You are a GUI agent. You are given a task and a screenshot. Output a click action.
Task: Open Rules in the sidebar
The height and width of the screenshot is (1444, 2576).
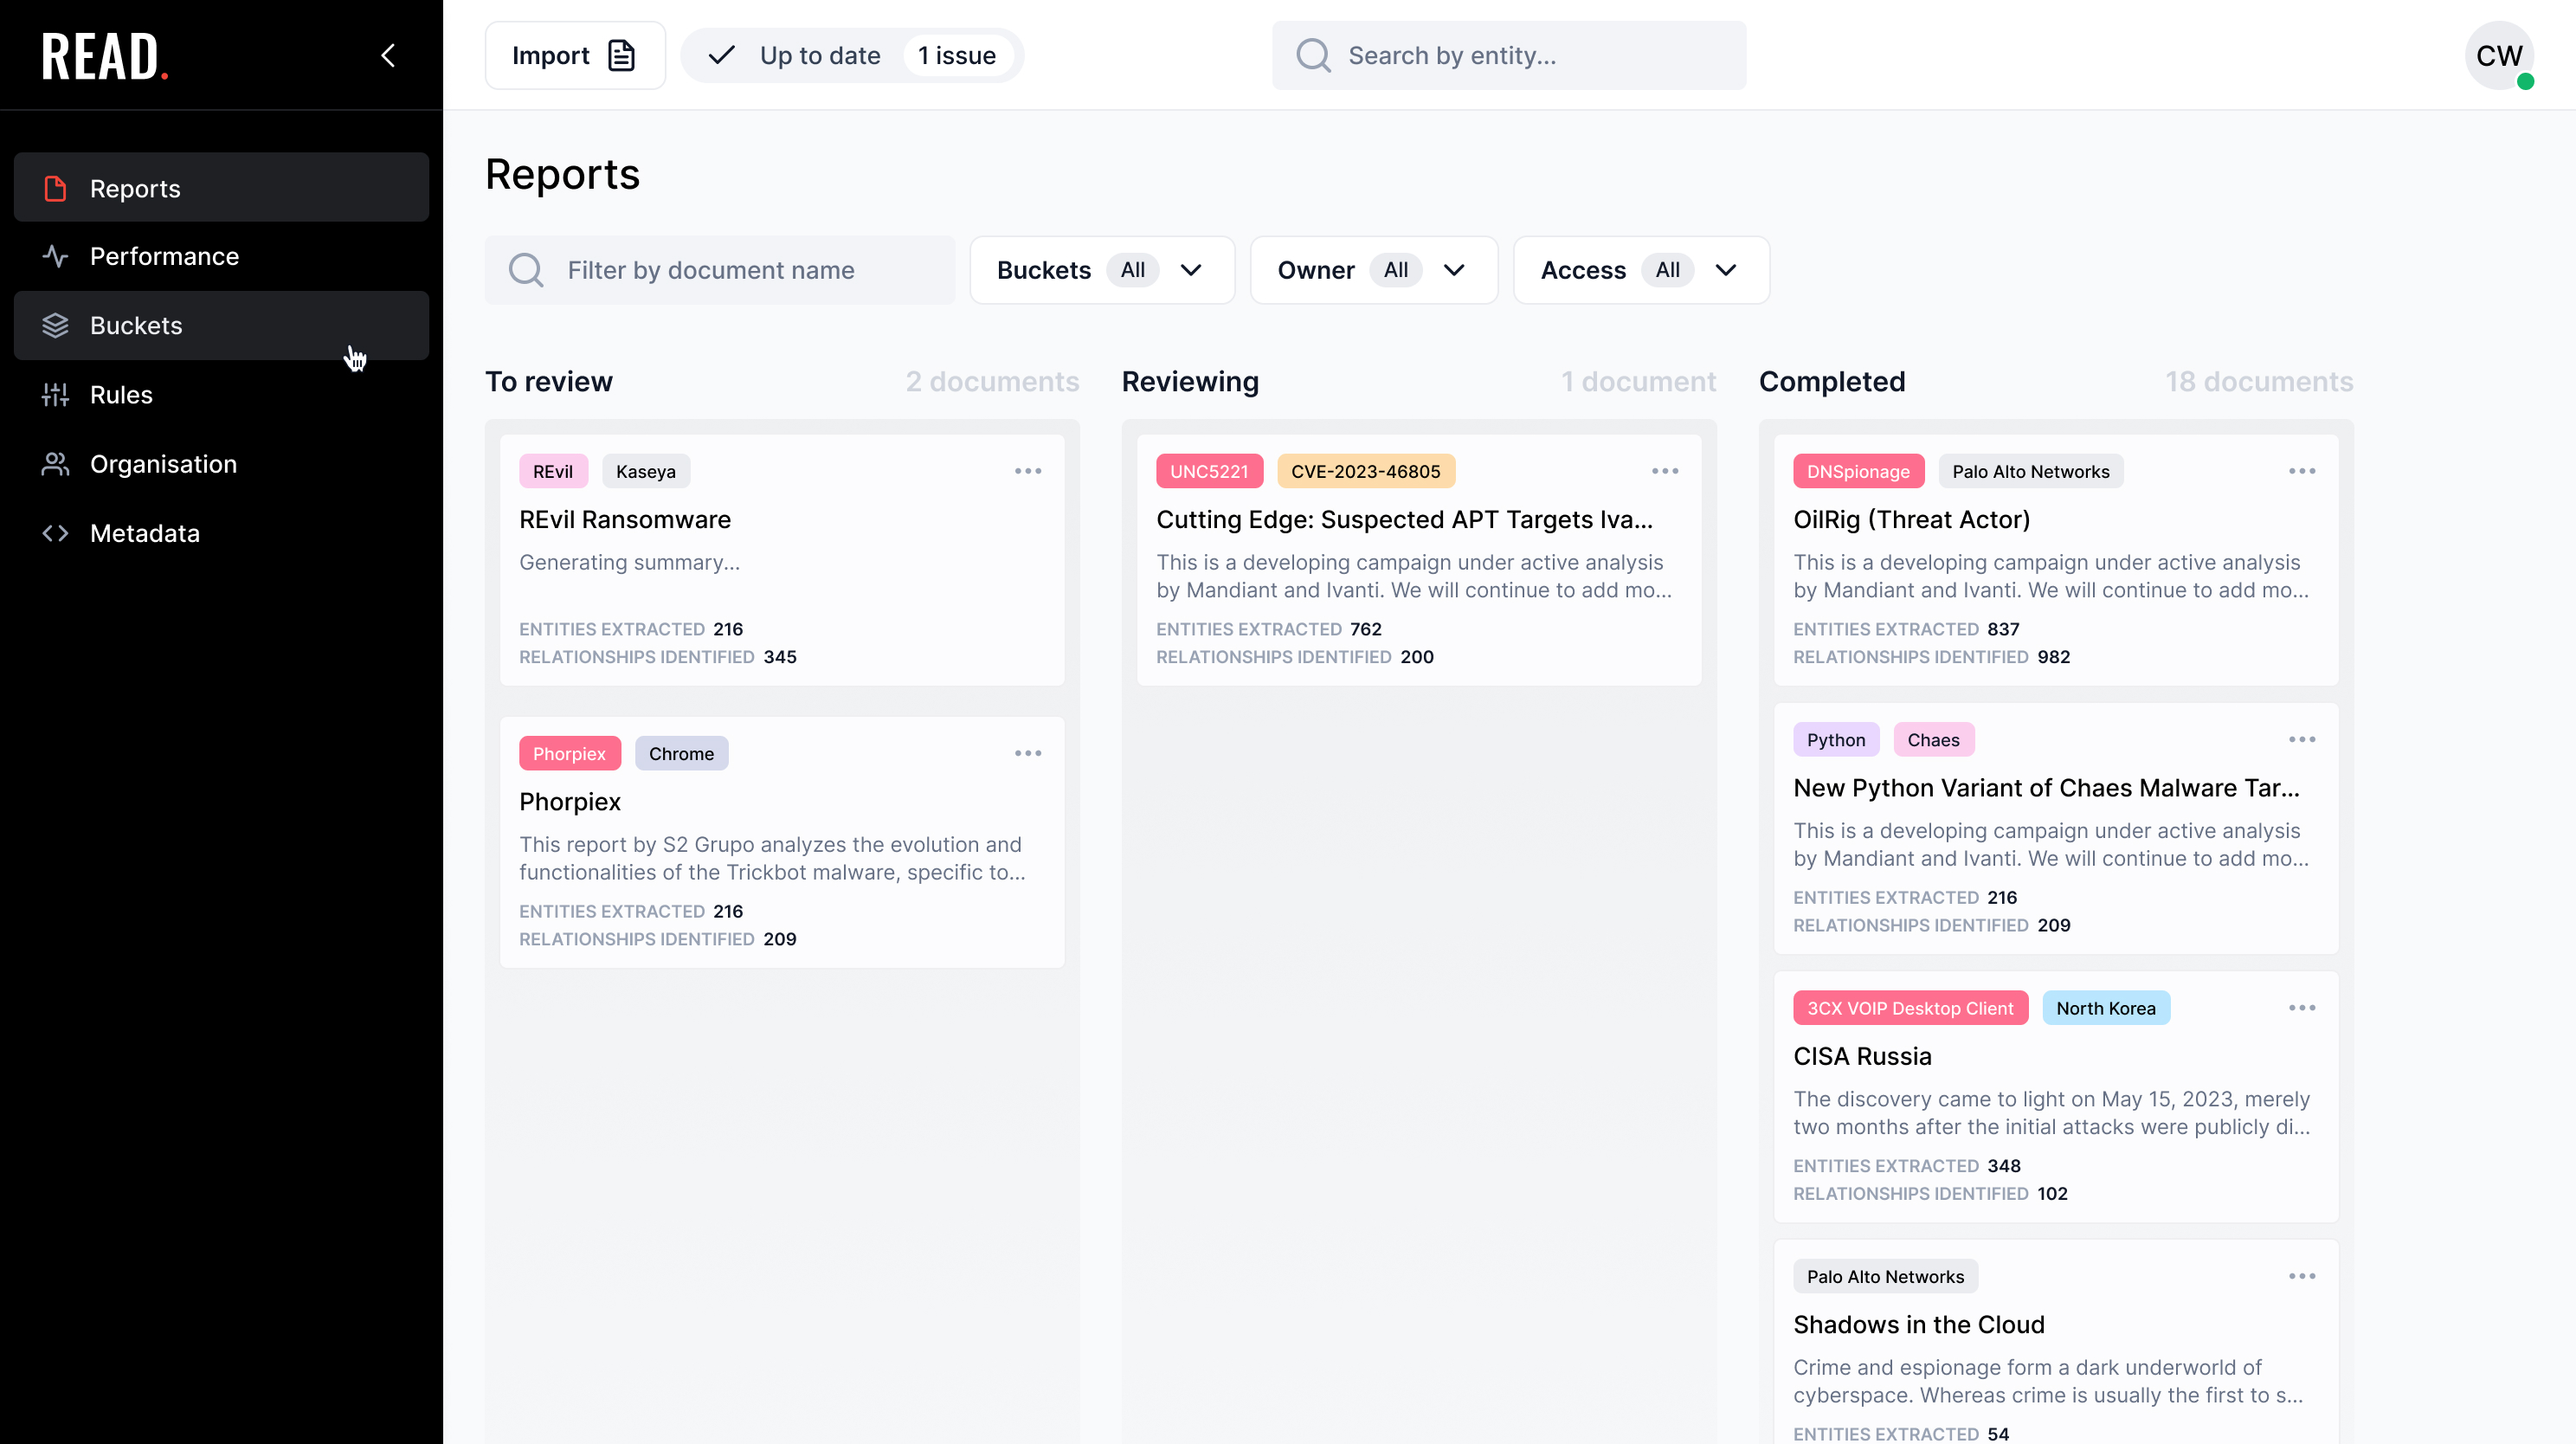[121, 394]
